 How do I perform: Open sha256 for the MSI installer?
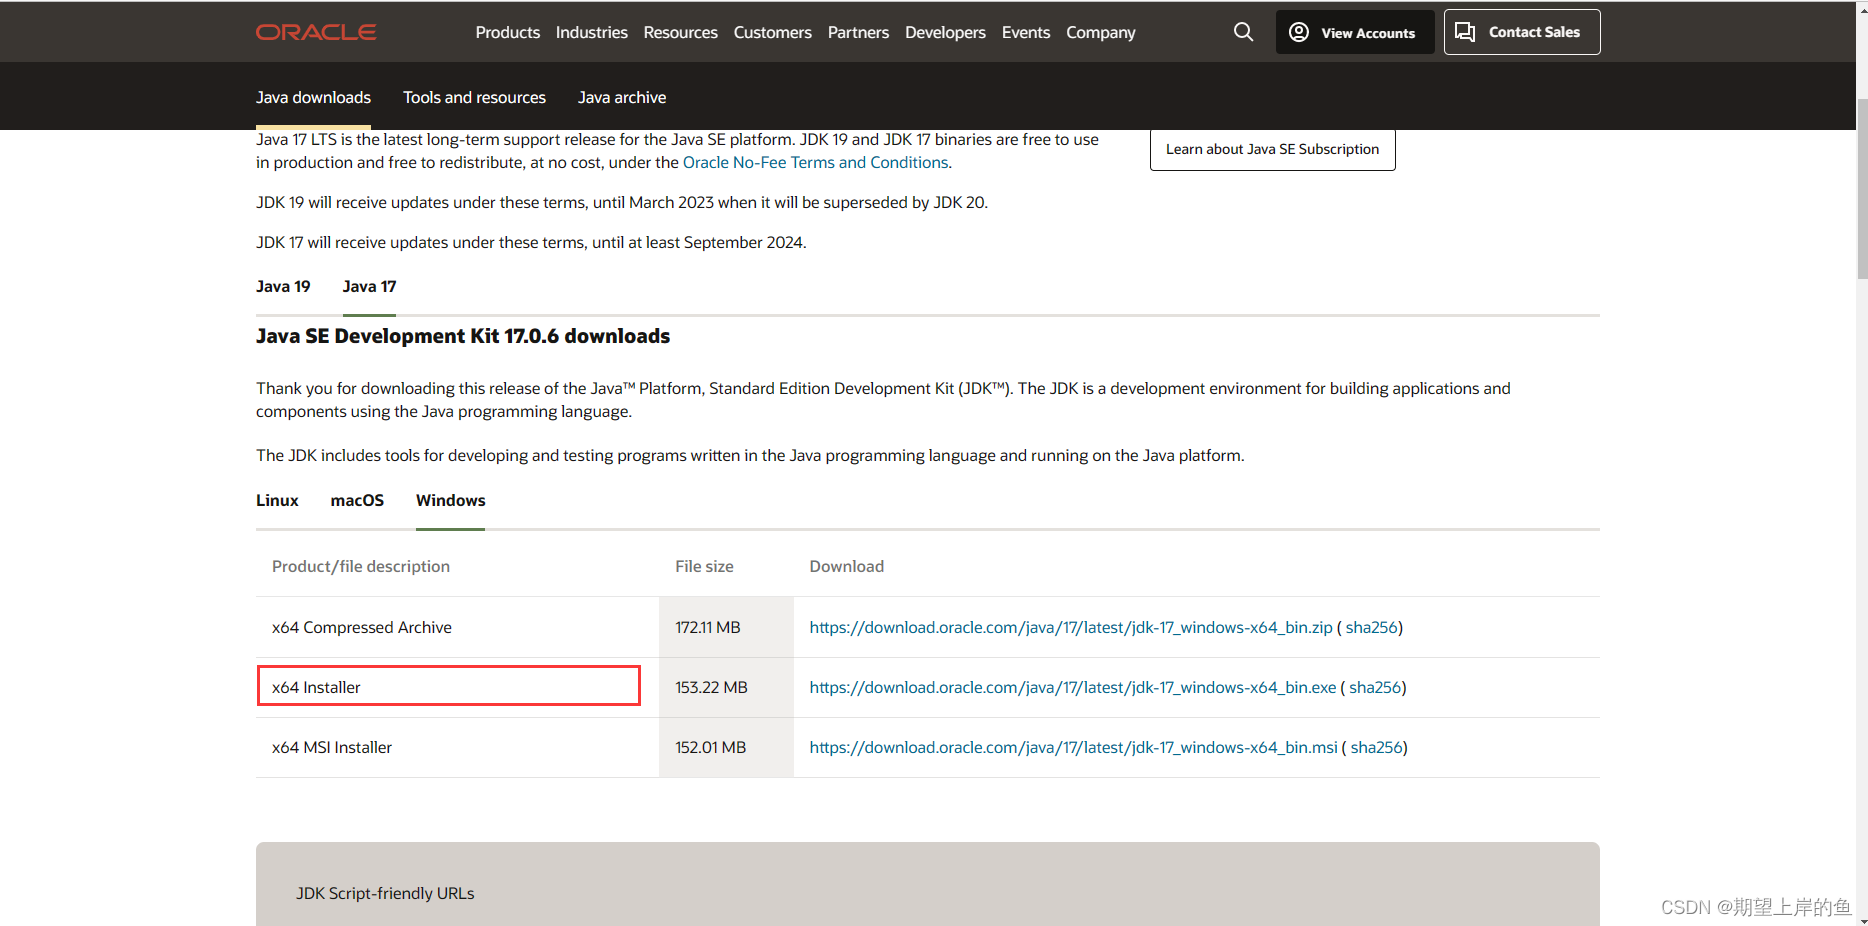click(1377, 747)
